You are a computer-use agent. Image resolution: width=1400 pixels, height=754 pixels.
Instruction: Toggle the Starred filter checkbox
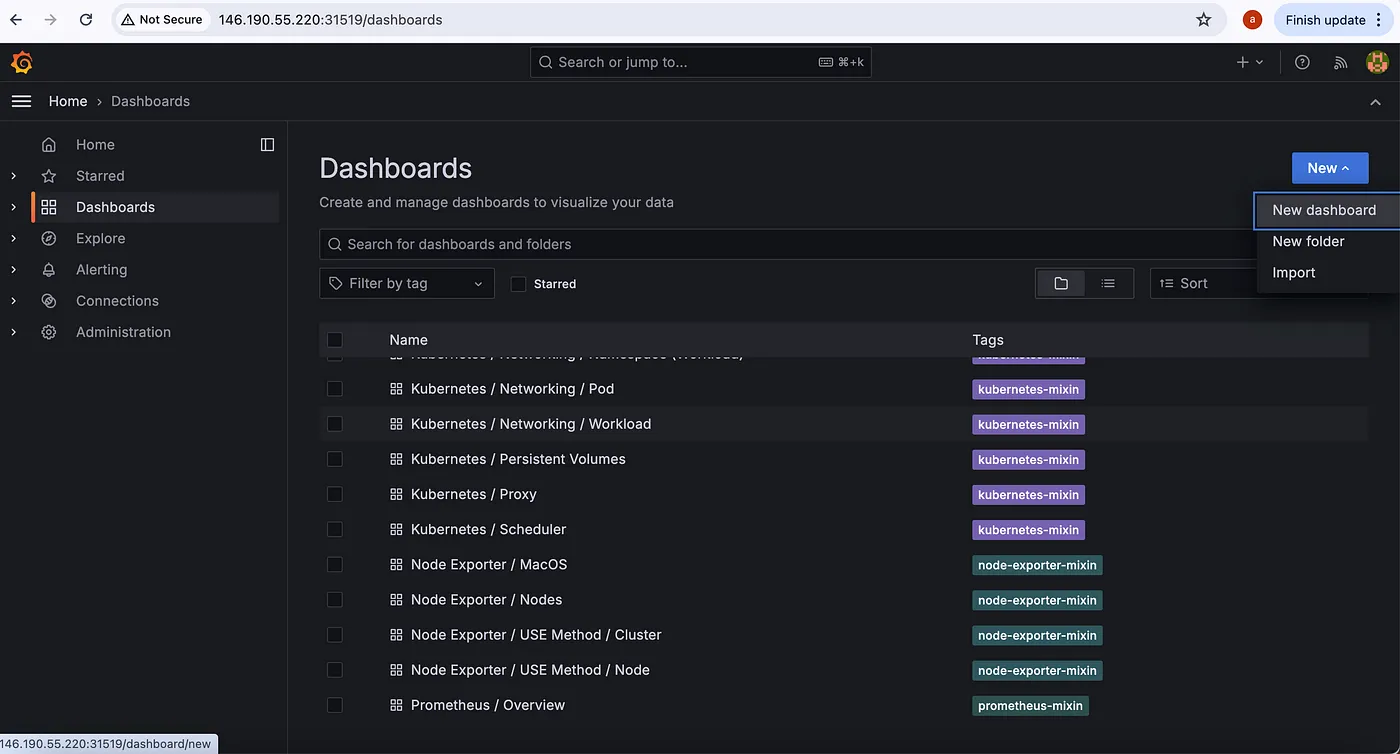point(518,284)
